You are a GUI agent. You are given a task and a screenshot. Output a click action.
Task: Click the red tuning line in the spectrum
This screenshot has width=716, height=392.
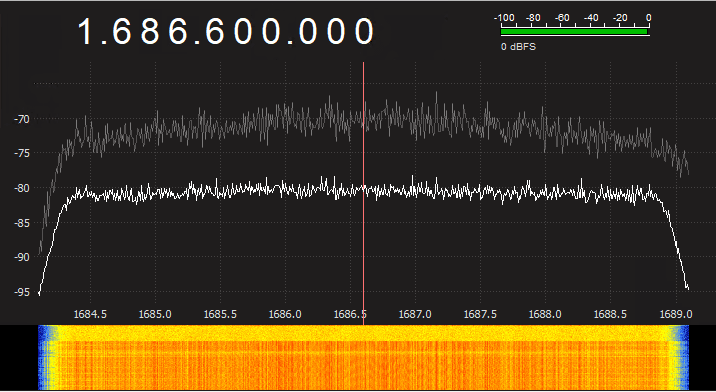tap(363, 193)
